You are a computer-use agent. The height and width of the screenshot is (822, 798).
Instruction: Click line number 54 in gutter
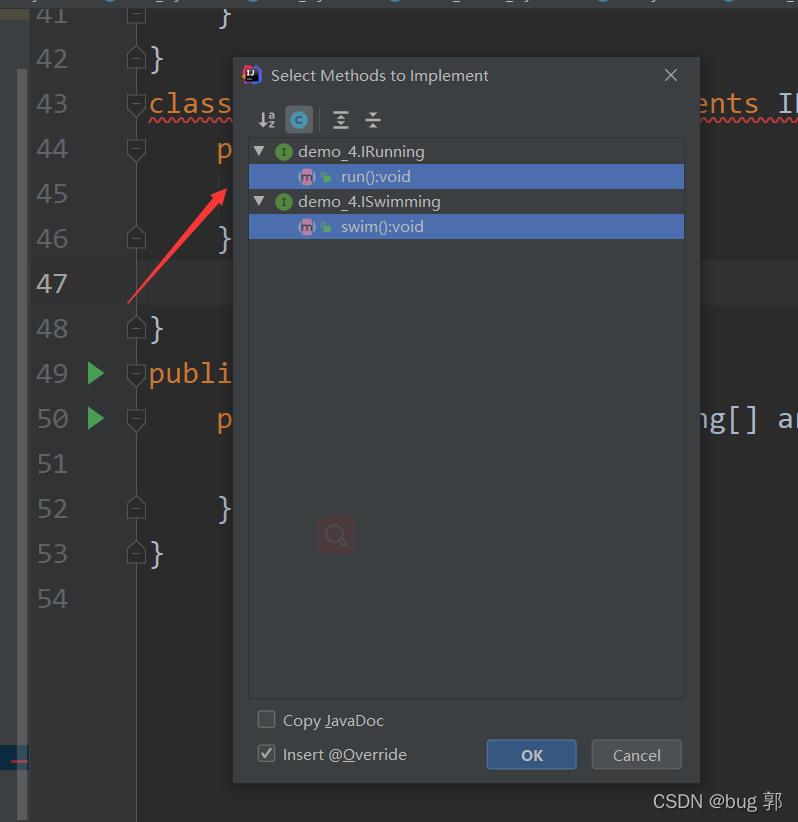pos(52,599)
